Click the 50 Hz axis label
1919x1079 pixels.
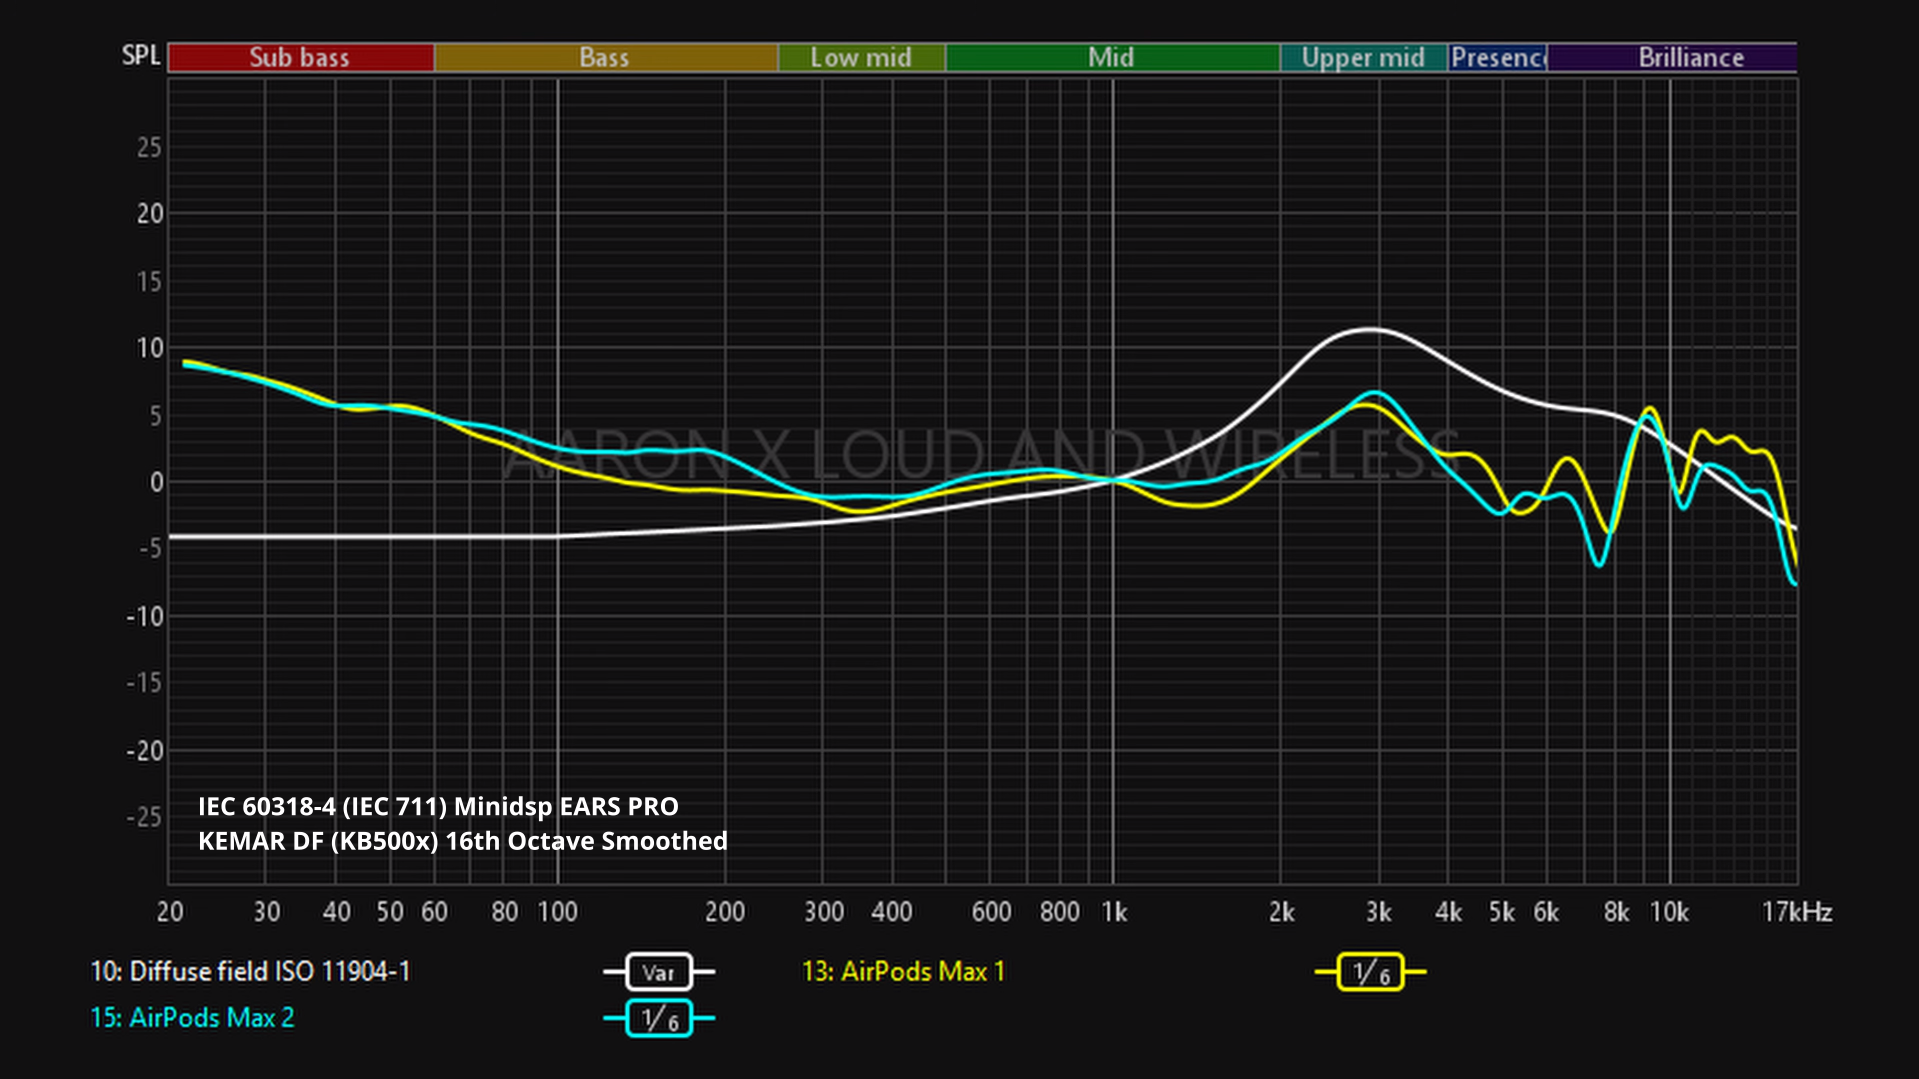click(x=390, y=912)
